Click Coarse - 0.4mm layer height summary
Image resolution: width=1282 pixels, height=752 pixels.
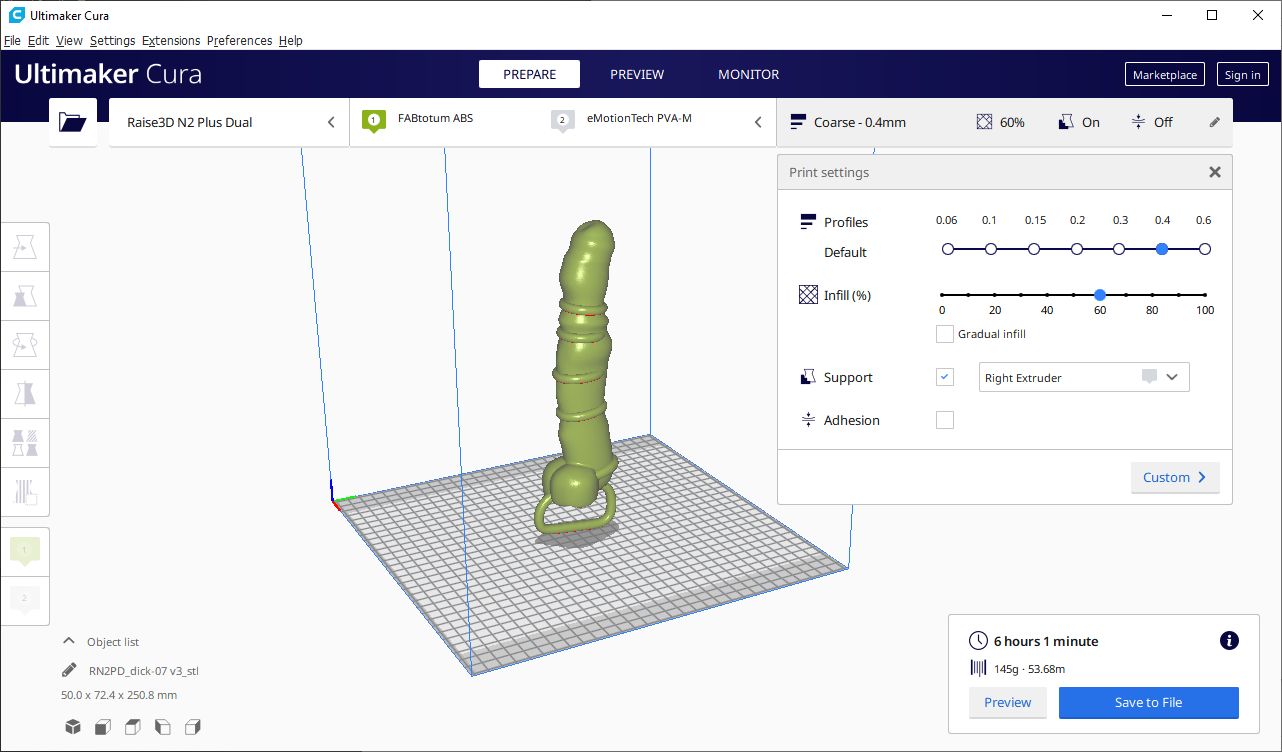(x=848, y=122)
